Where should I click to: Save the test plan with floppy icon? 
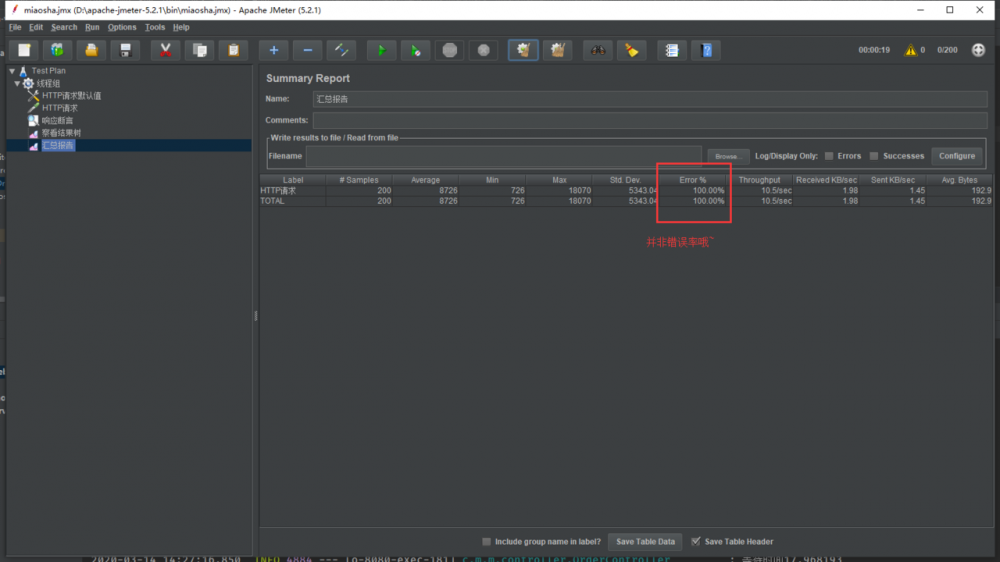[x=126, y=50]
